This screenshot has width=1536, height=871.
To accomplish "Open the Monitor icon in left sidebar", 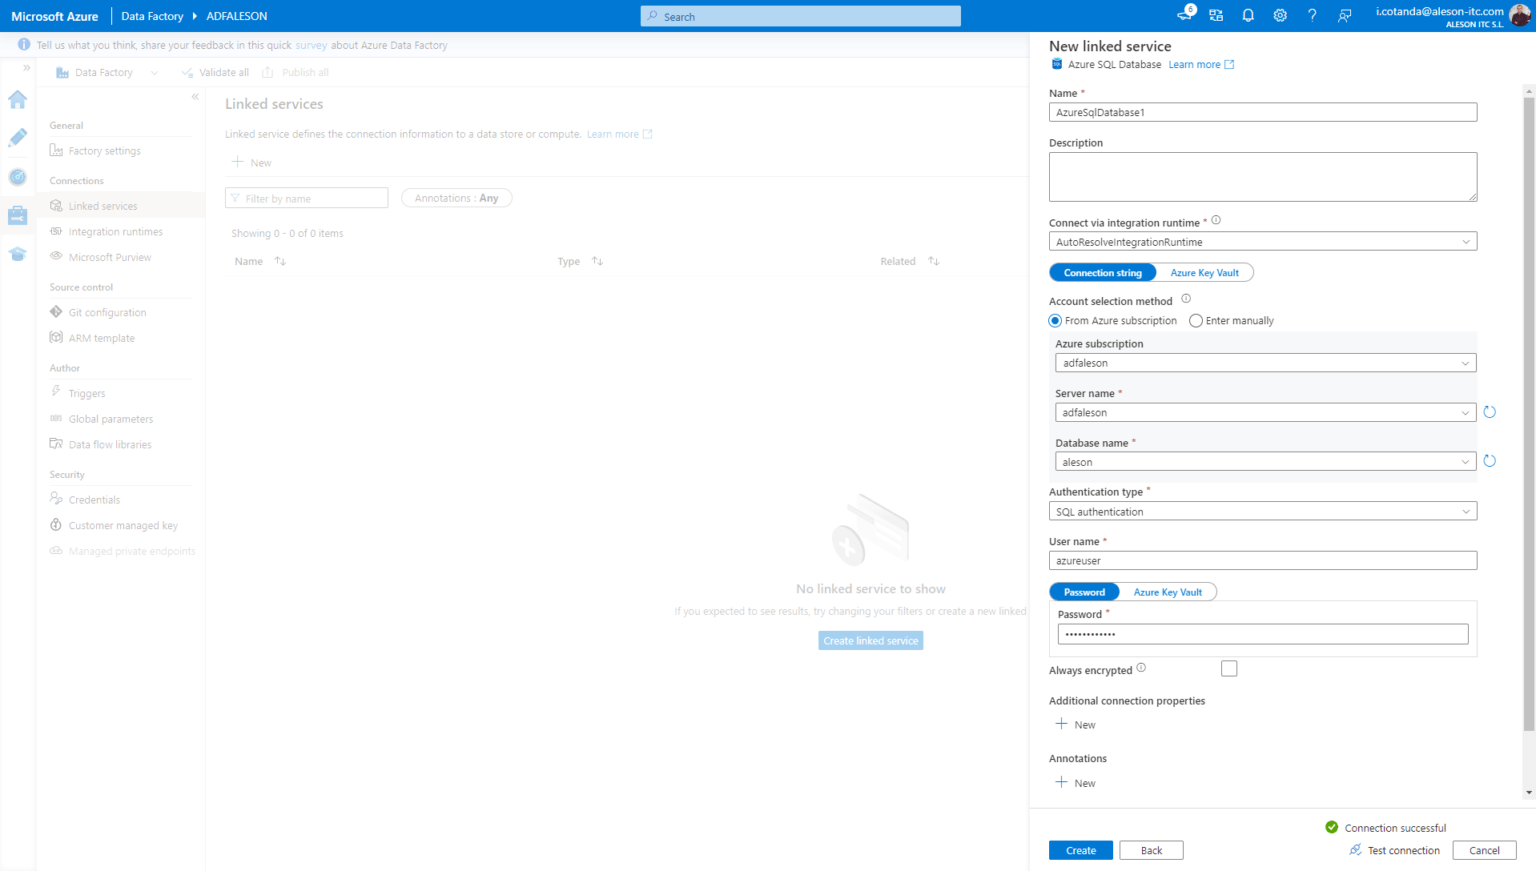I will [x=18, y=177].
